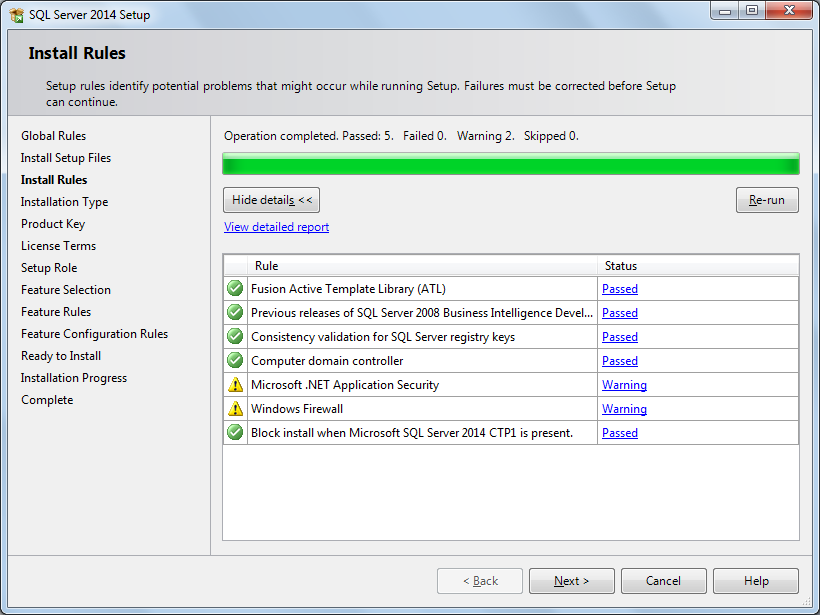Click Microsoft .NET Application Security rule text
The image size is (820, 615).
click(x=345, y=385)
